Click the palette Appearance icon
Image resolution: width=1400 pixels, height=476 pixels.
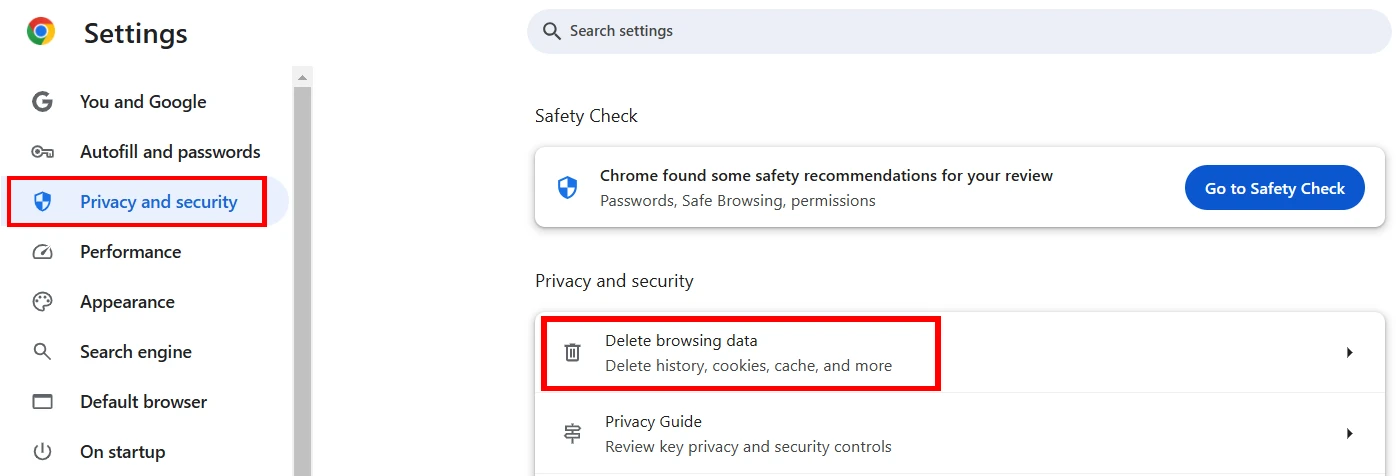point(42,302)
